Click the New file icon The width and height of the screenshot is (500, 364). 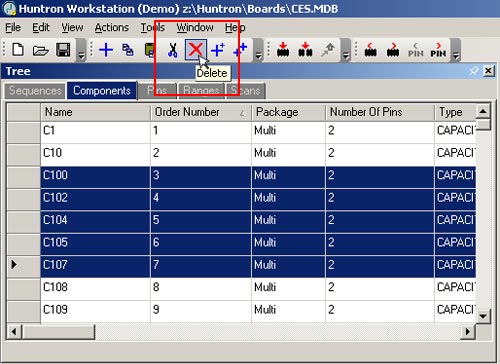(18, 50)
